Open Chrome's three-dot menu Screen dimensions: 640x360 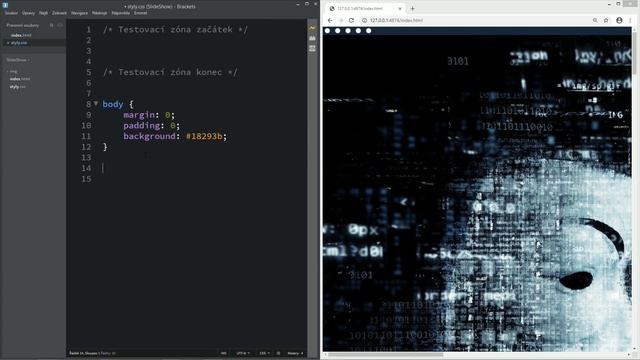630,20
